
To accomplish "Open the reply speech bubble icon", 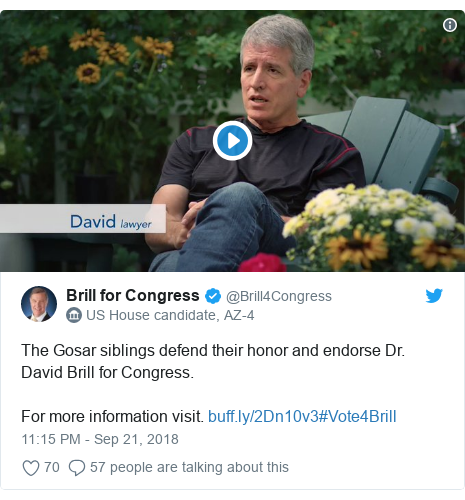I will [77, 467].
